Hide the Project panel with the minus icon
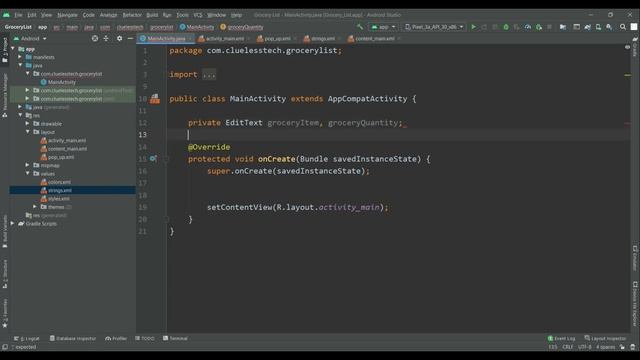The image size is (640, 360). pos(130,38)
